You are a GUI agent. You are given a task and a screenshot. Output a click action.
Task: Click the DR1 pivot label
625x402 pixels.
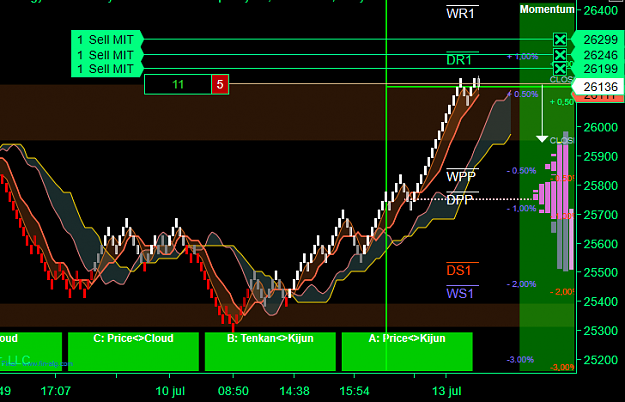460,59
